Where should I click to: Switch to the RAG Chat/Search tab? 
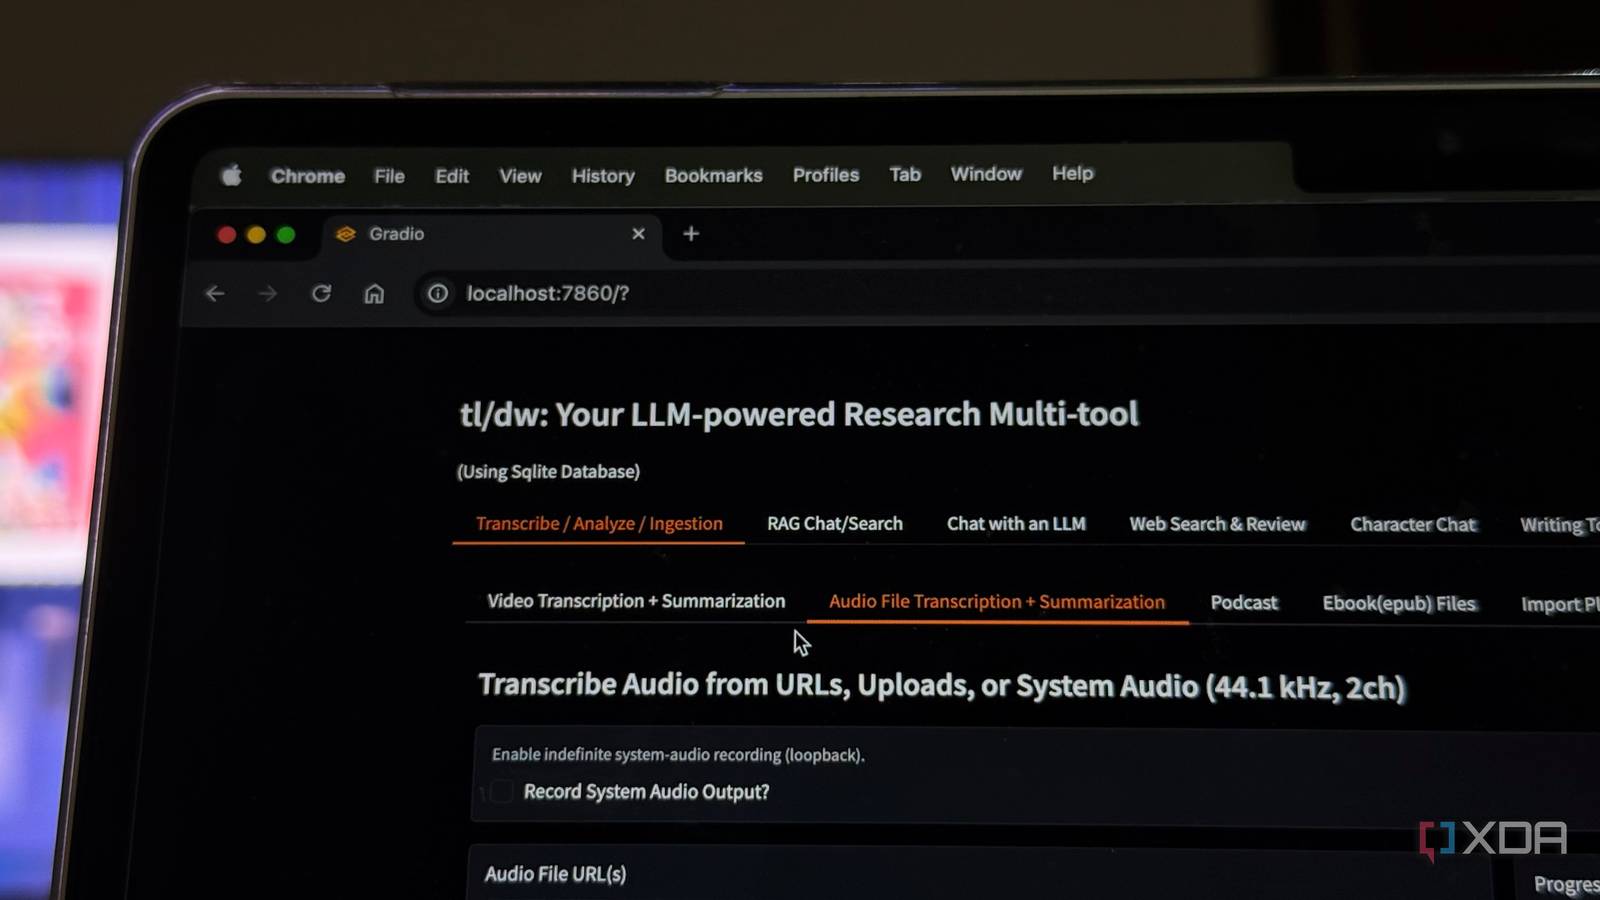(834, 523)
